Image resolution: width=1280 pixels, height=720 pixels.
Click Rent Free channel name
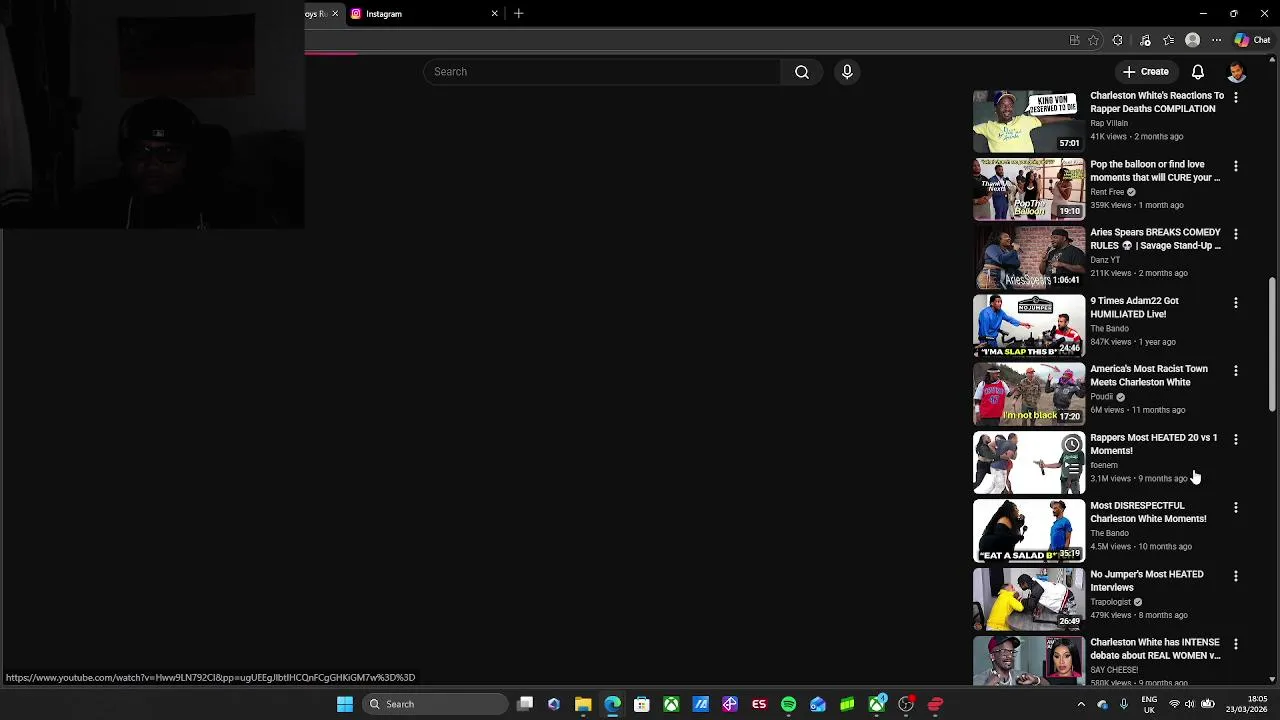[x=1107, y=192]
